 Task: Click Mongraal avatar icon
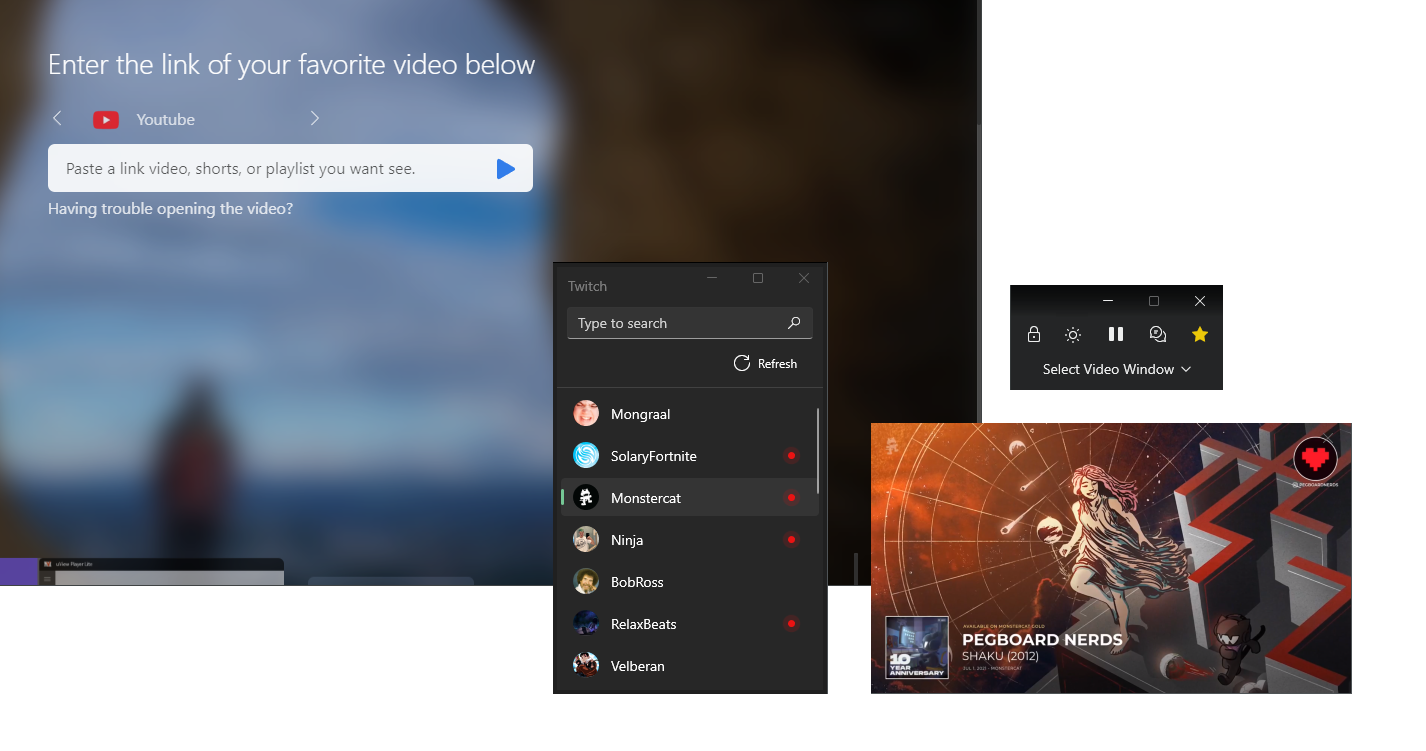[586, 414]
